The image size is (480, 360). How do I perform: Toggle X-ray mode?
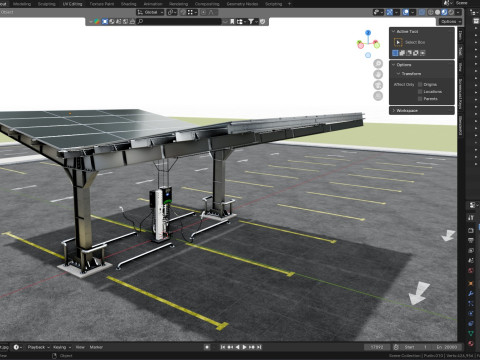coord(422,12)
